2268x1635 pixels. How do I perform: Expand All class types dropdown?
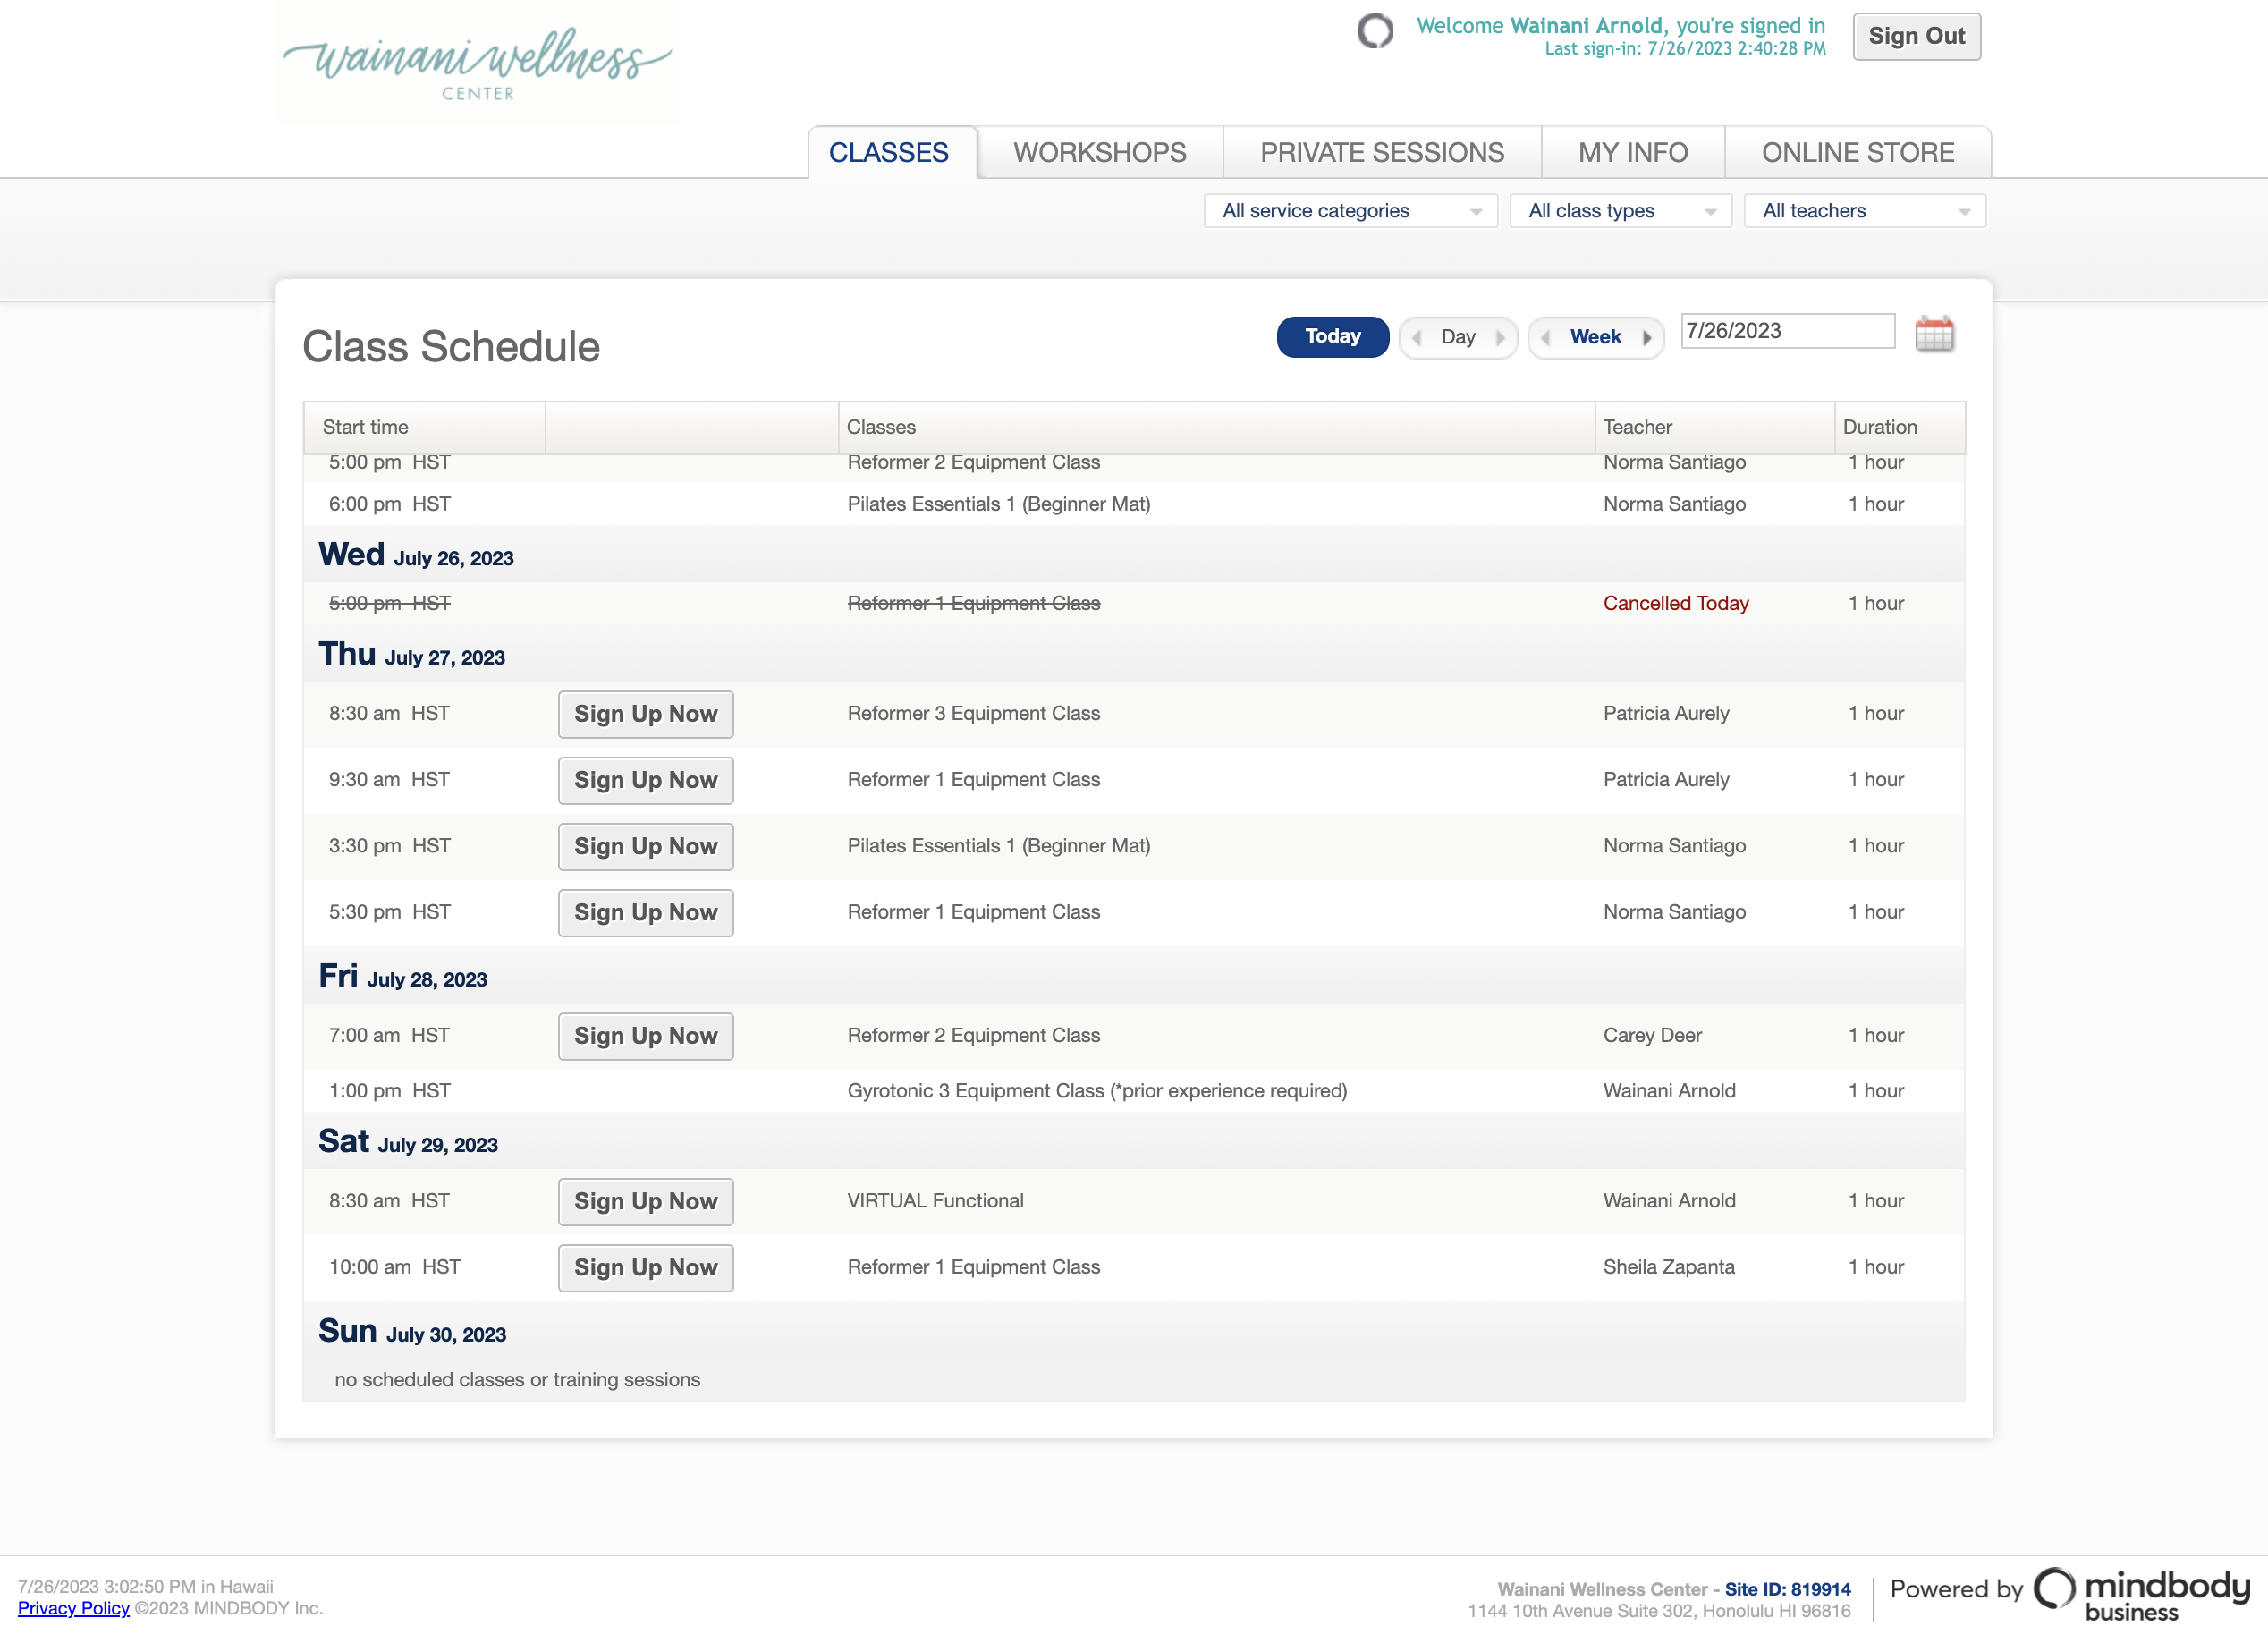(1620, 211)
